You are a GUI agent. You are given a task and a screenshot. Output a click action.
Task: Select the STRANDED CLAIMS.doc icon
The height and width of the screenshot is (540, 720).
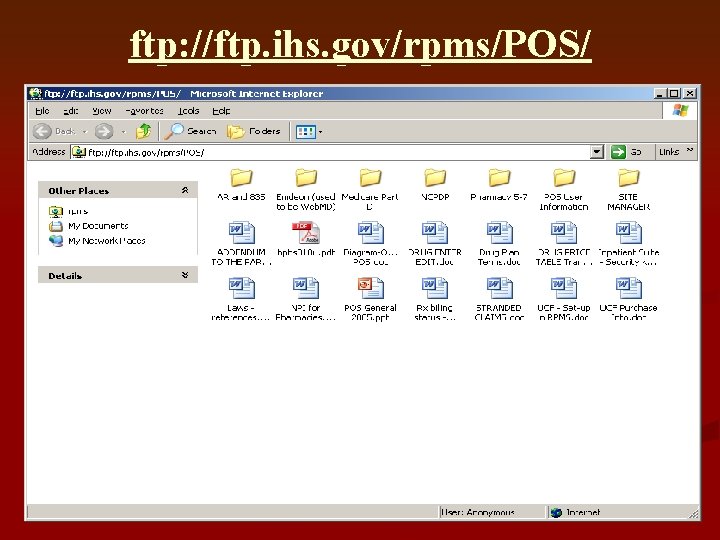[x=499, y=288]
